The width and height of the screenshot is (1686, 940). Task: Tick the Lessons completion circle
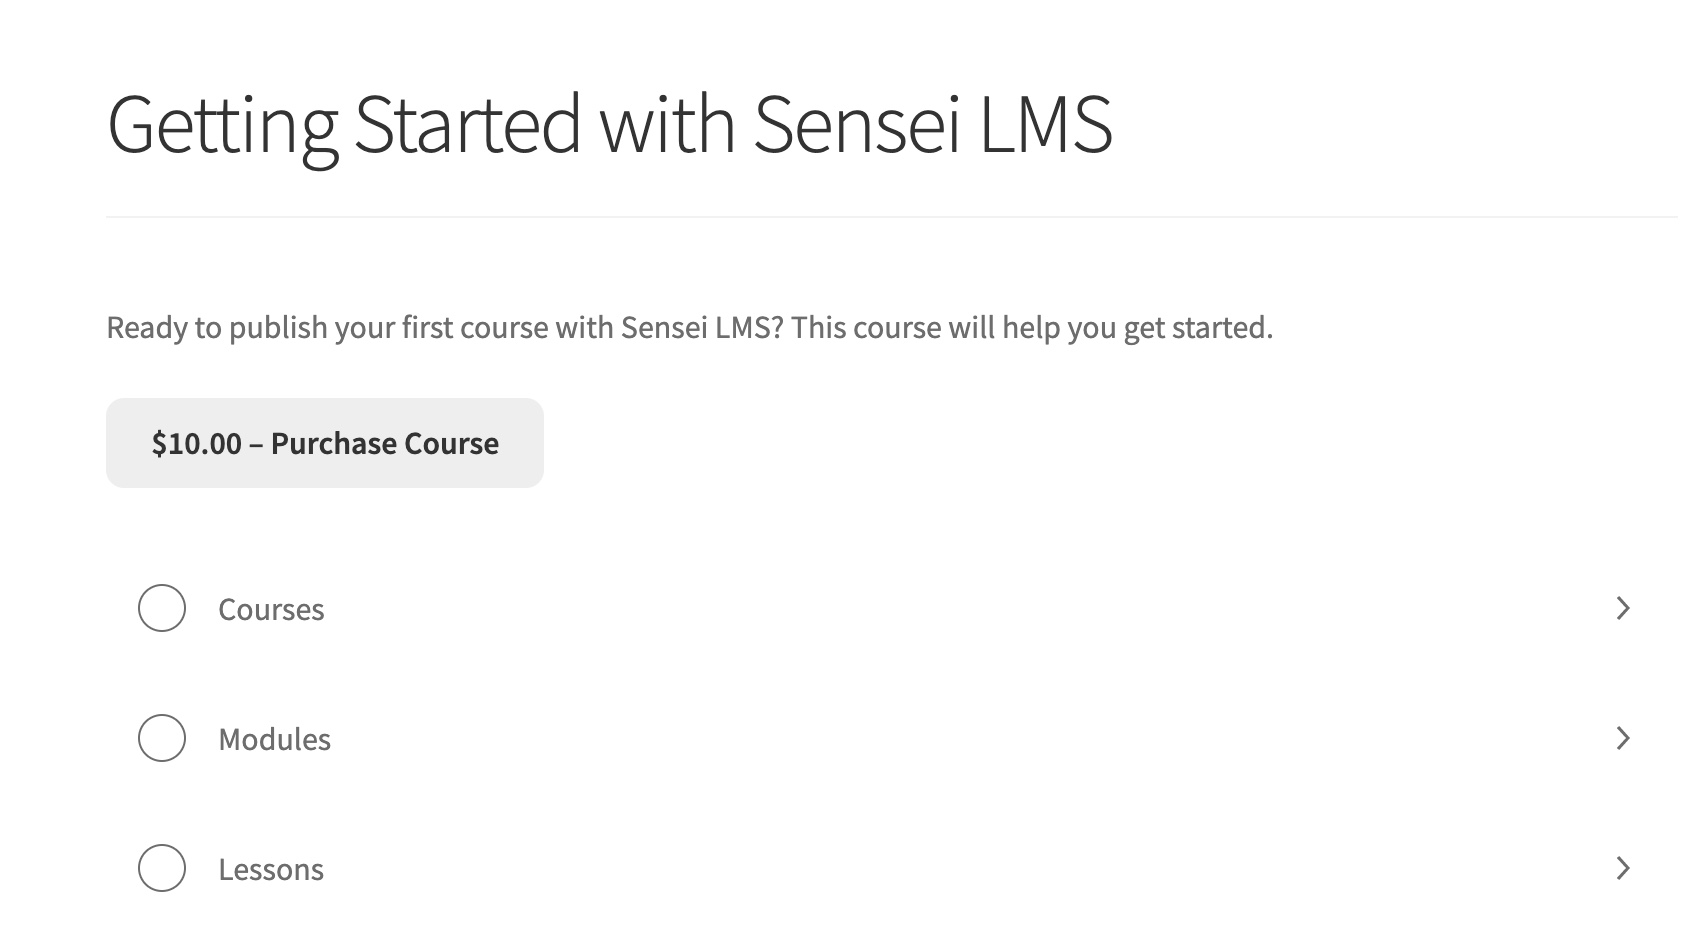pyautogui.click(x=161, y=869)
